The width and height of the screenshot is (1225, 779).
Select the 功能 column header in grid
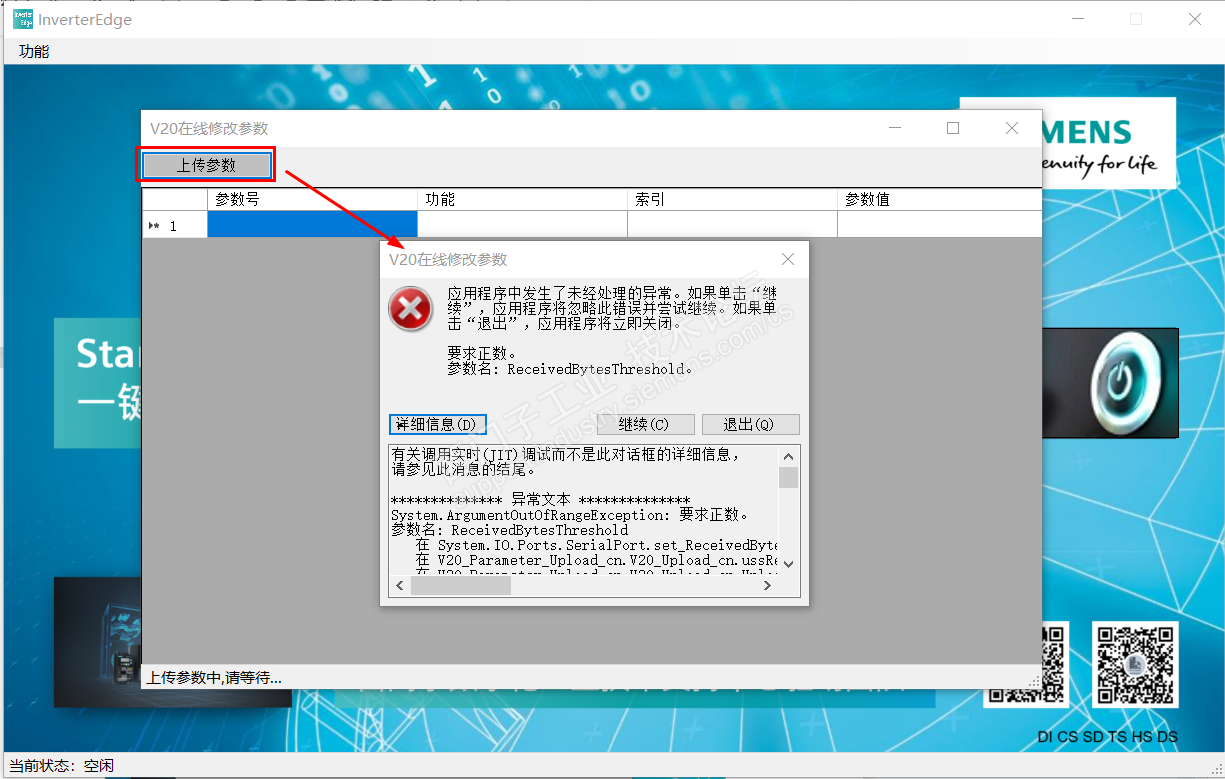tap(522, 199)
